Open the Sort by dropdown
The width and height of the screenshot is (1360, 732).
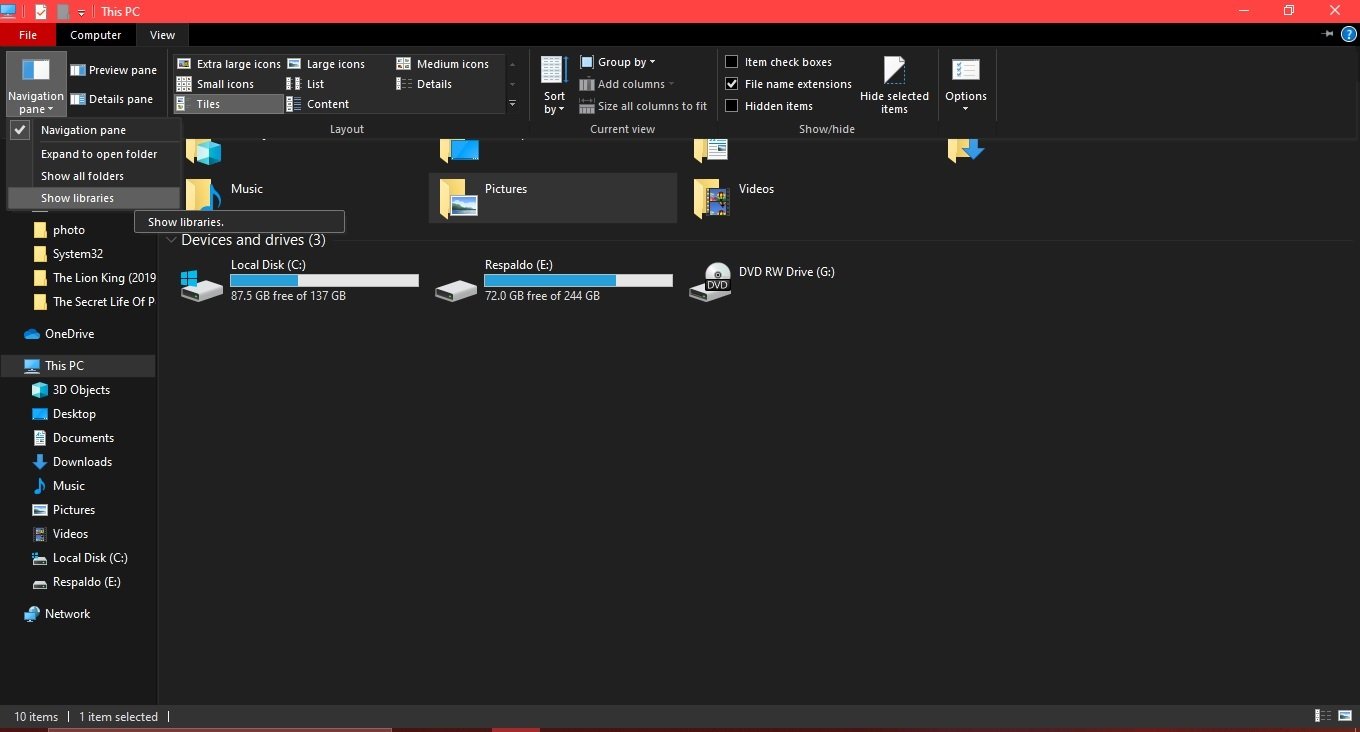(x=554, y=85)
